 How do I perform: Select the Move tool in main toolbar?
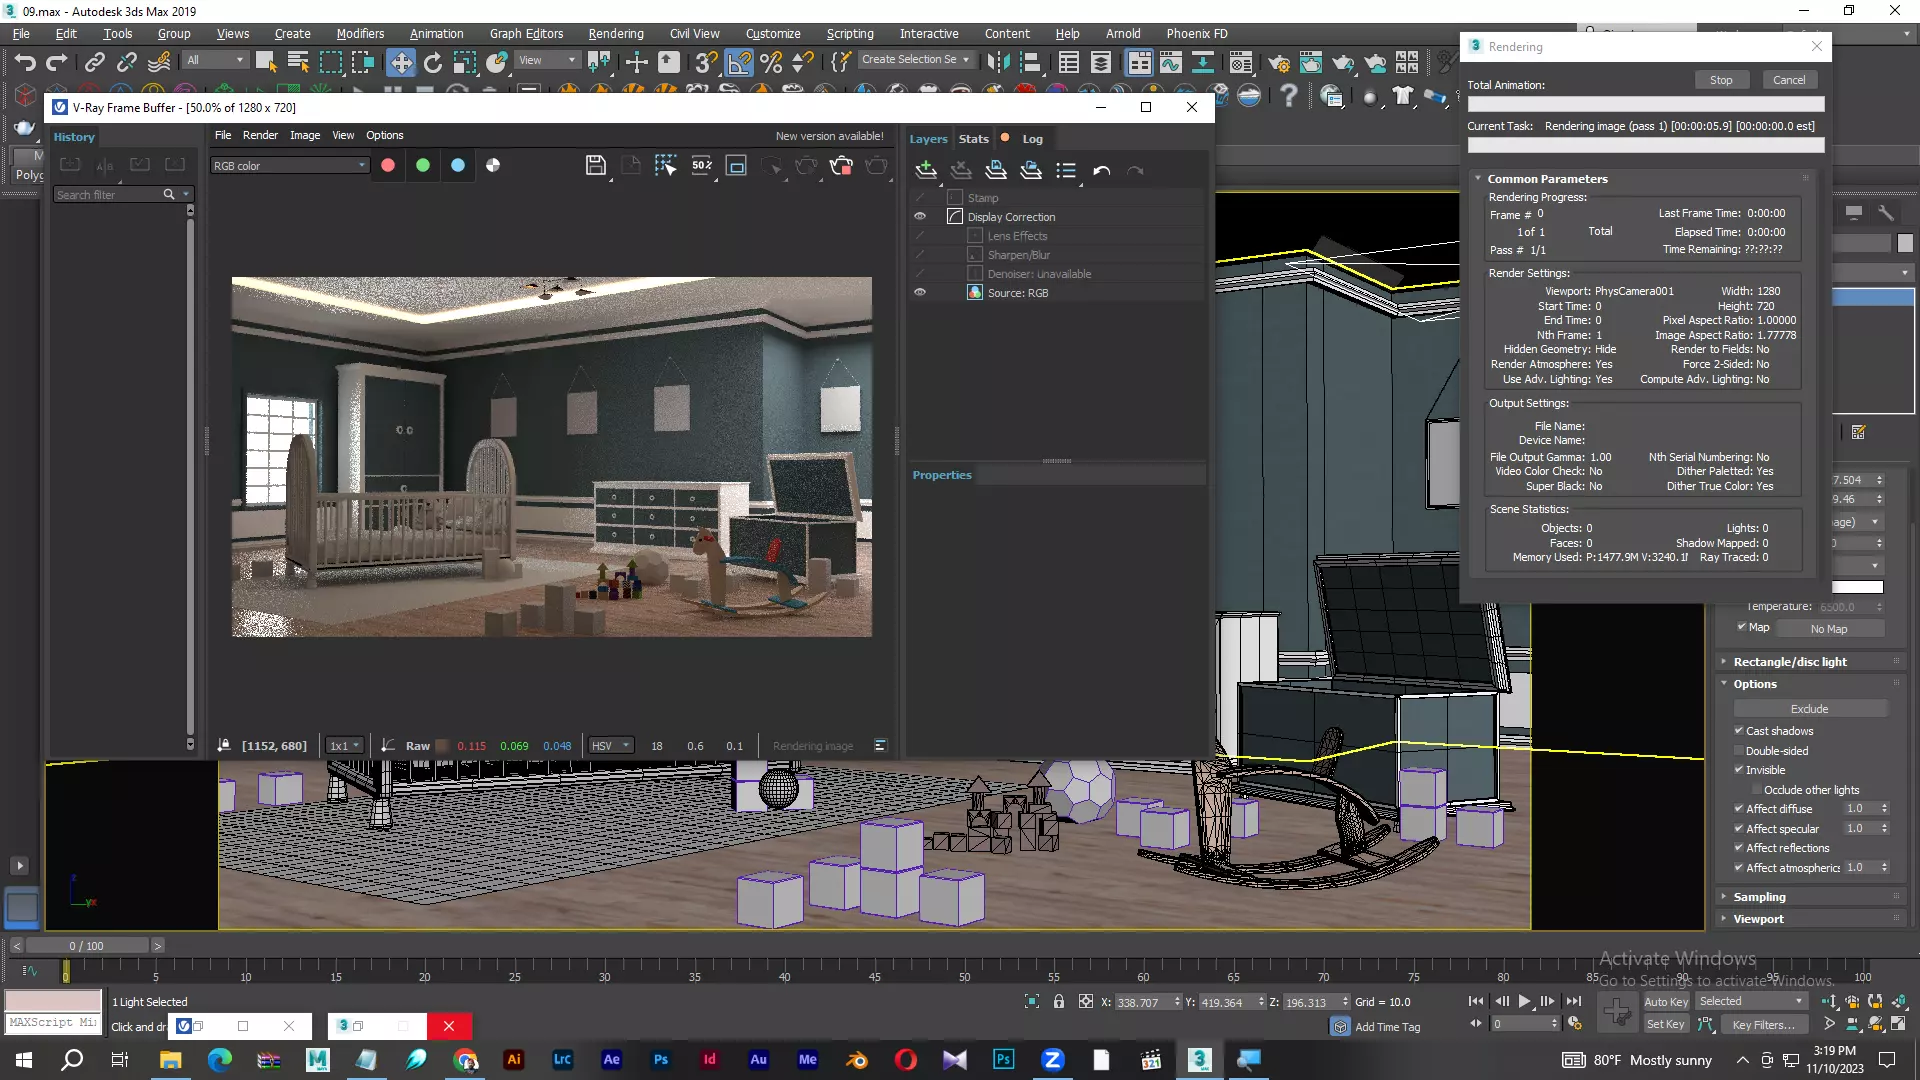tap(400, 63)
